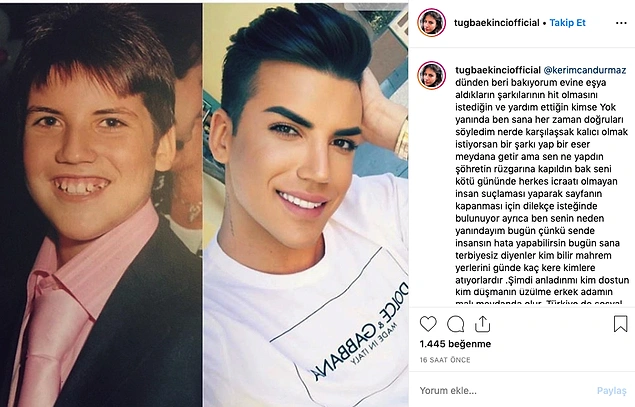
Task: Click header profile avatar picture
Action: 432,23
